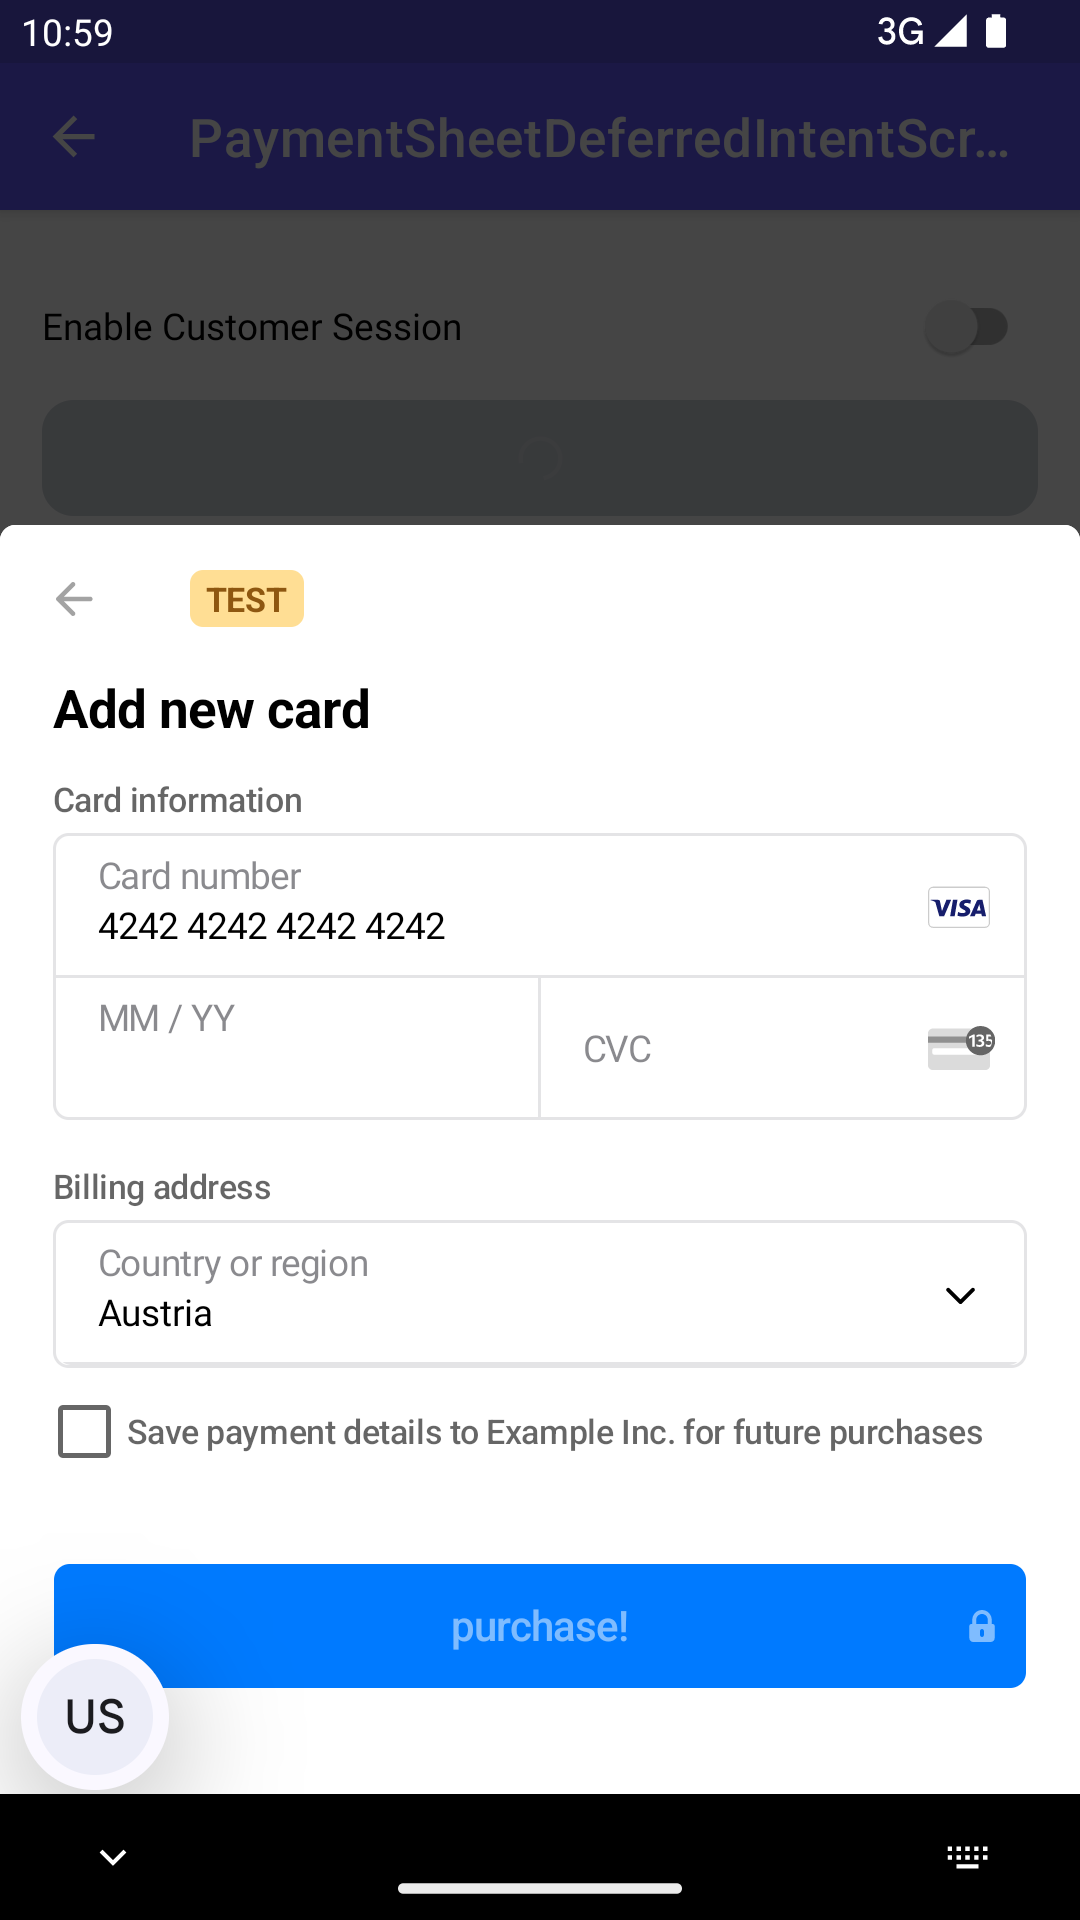
Task: Tap the PaymentSheetDeferredIntentScreen title
Action: [600, 138]
